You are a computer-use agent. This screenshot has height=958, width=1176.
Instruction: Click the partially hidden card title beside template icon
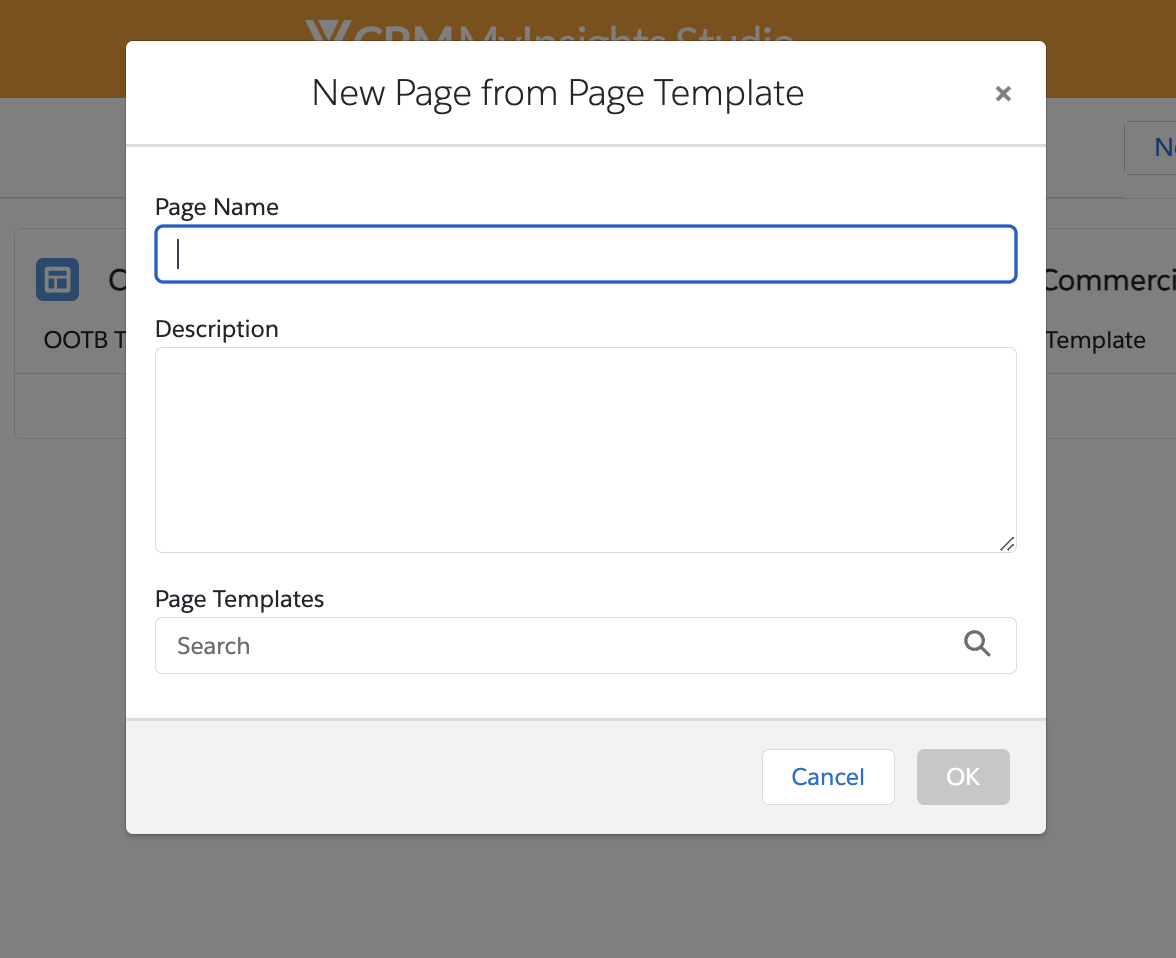pos(117,281)
